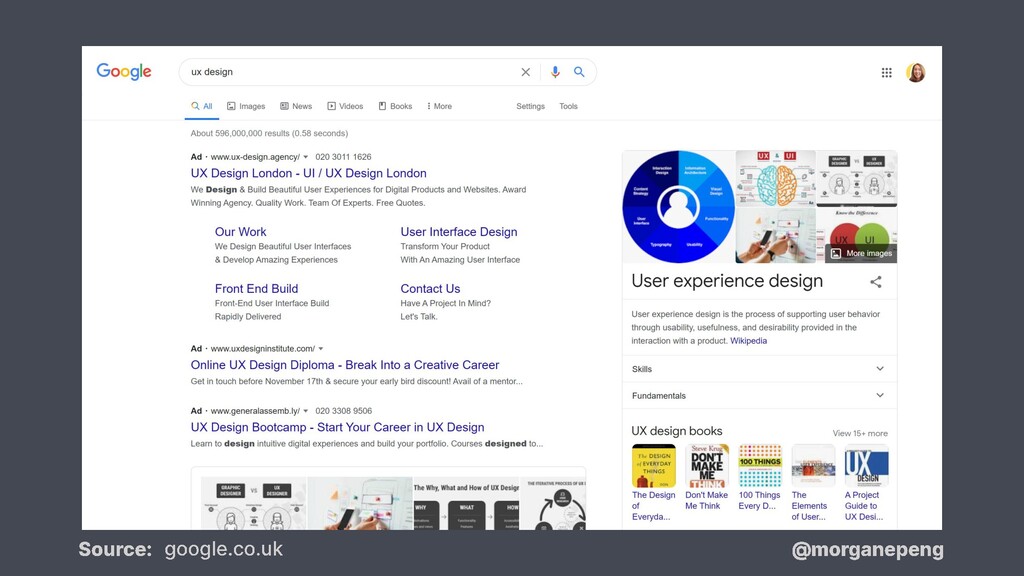The width and height of the screenshot is (1024, 576).
Task: Open the 'Contact Us' sitelink
Action: pyautogui.click(x=430, y=289)
